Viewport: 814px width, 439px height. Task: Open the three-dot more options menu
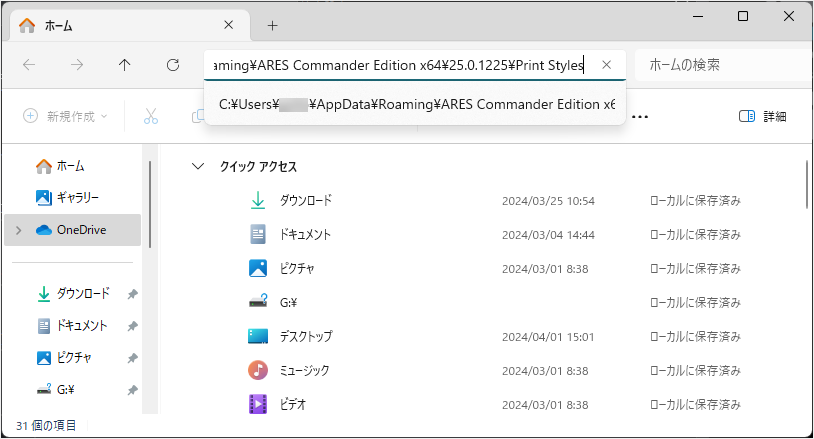640,117
